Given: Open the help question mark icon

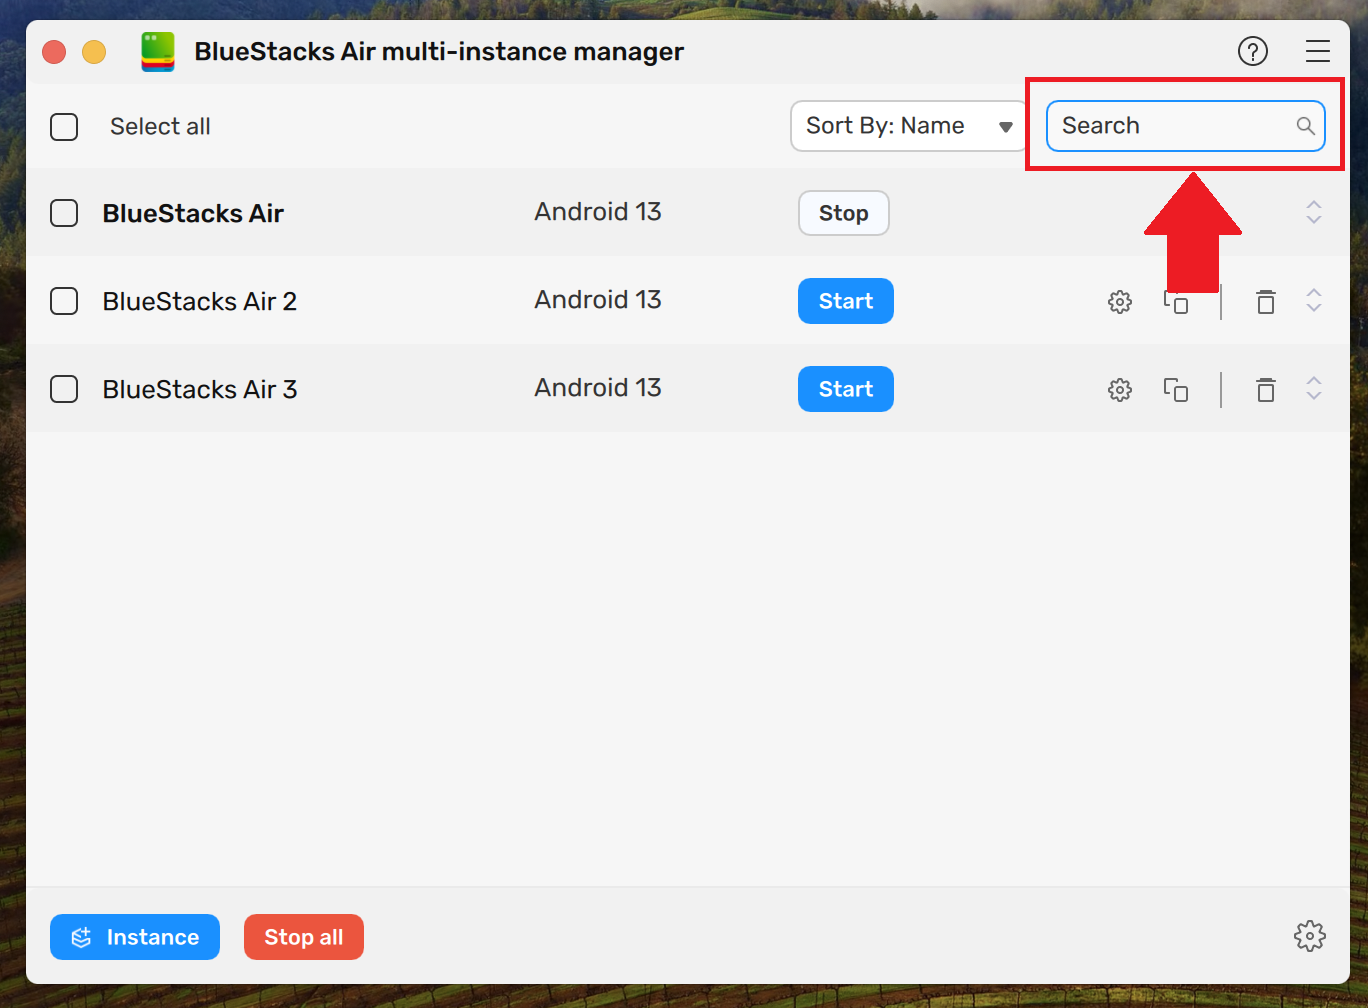Looking at the screenshot, I should click(1253, 51).
